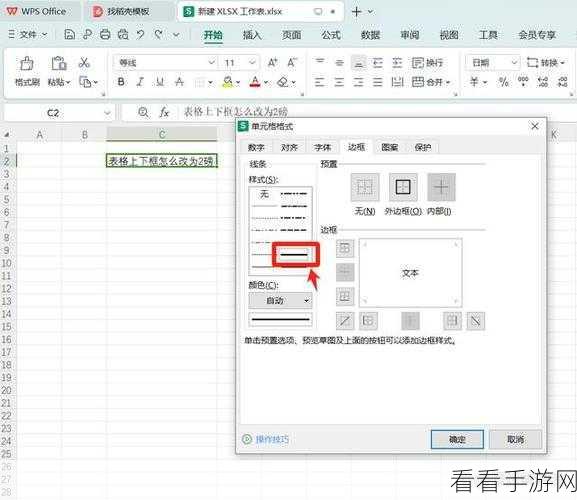Open the Insert (插入) ribbon tab
This screenshot has width=577, height=500.
tap(252, 35)
